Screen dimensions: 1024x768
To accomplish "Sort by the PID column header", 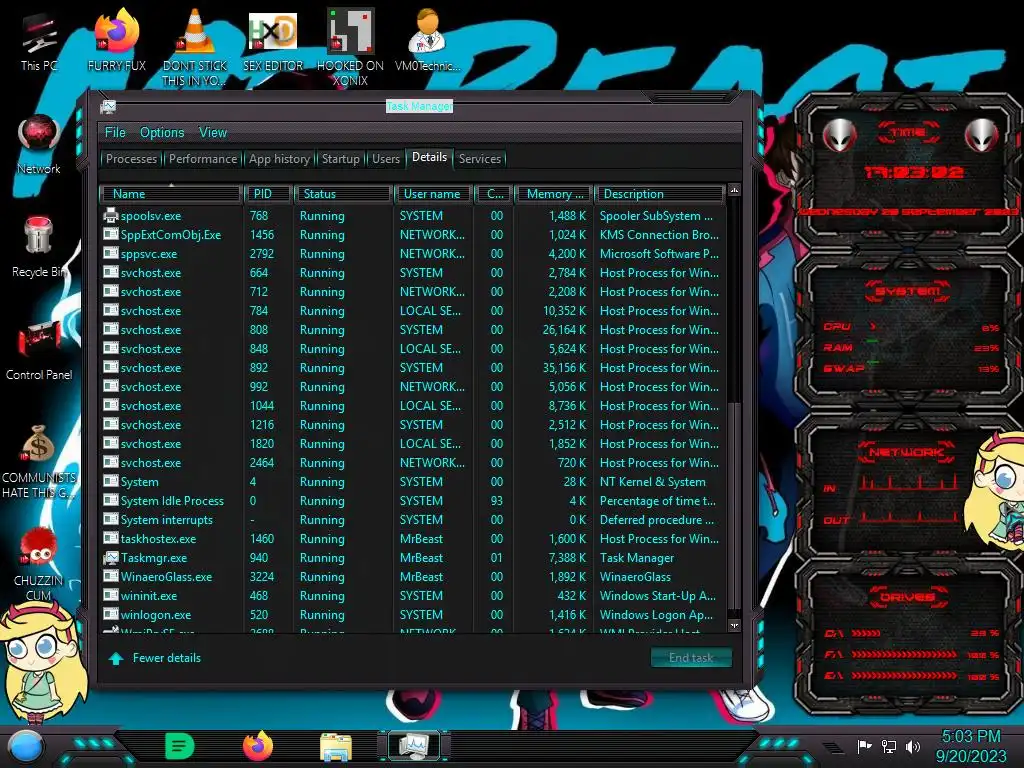I will point(268,194).
